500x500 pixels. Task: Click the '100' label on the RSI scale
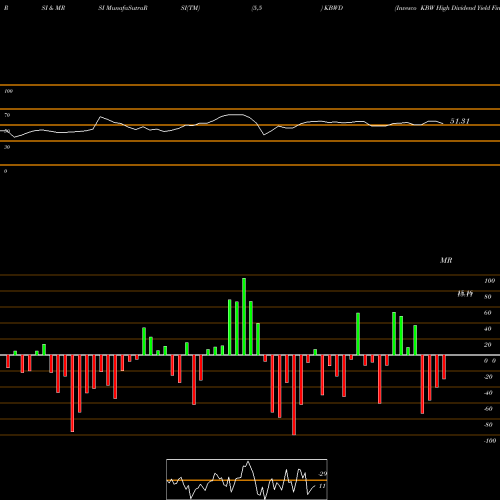coord(8,91)
